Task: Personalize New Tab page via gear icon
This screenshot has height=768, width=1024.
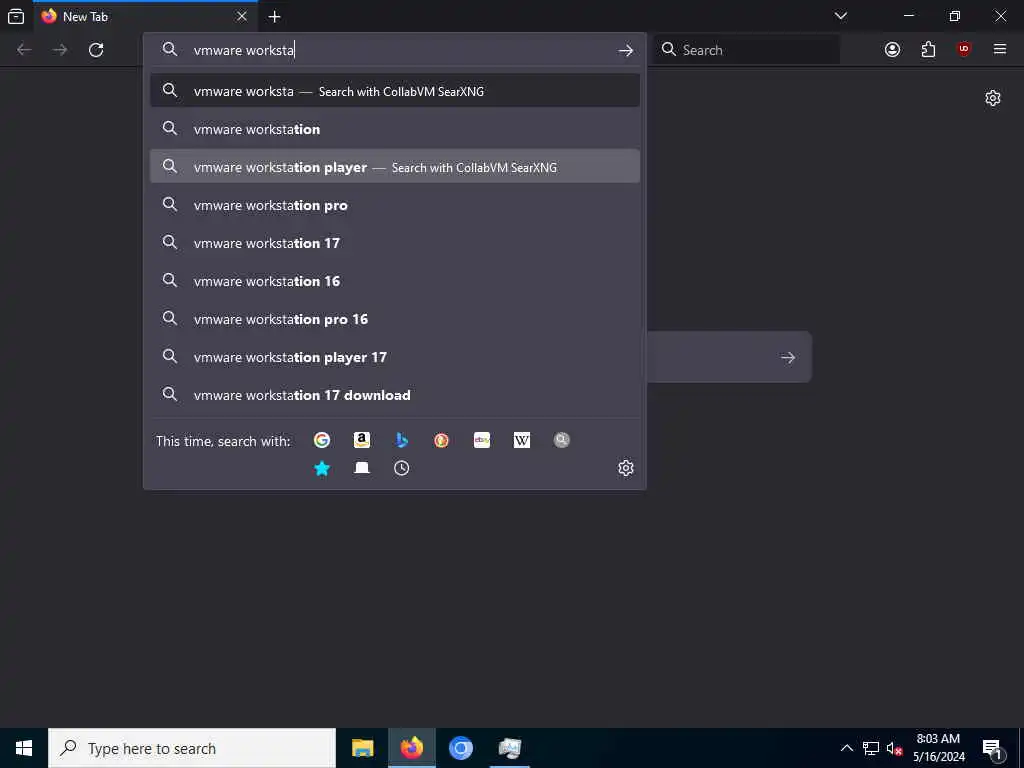Action: coord(993,98)
